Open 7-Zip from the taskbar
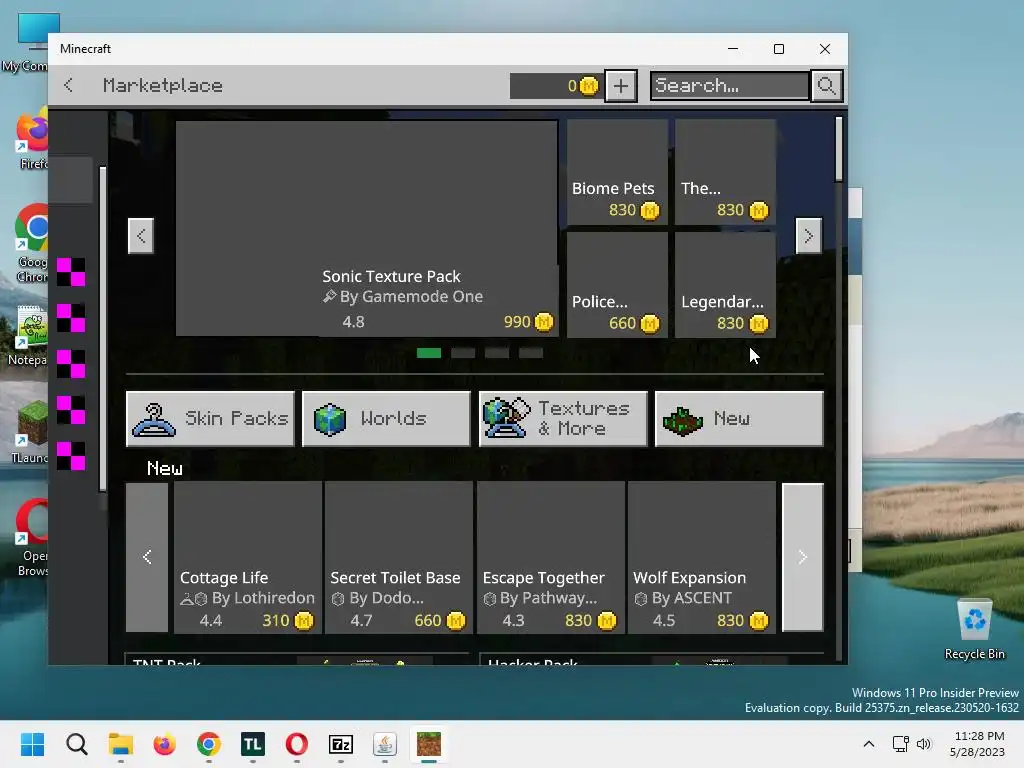1024x768 pixels. click(x=341, y=744)
